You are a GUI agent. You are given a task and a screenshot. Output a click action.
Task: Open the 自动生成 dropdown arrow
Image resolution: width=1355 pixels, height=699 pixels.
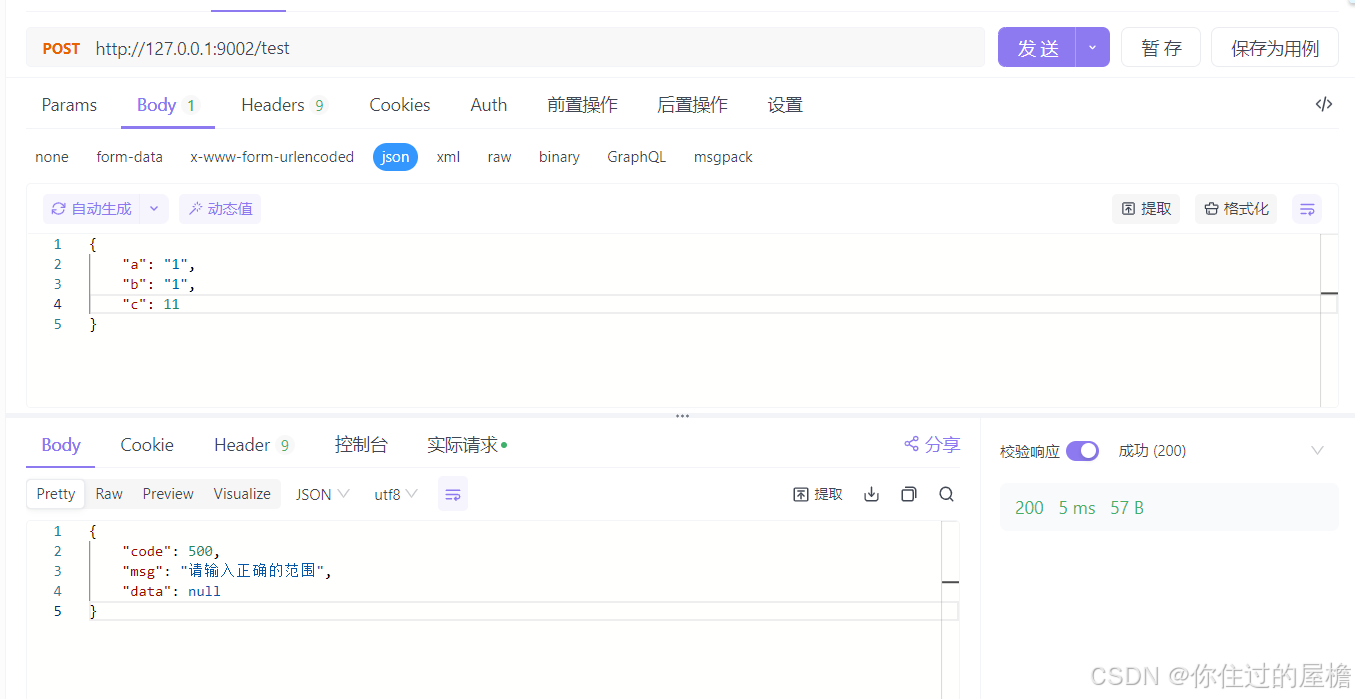[154, 209]
